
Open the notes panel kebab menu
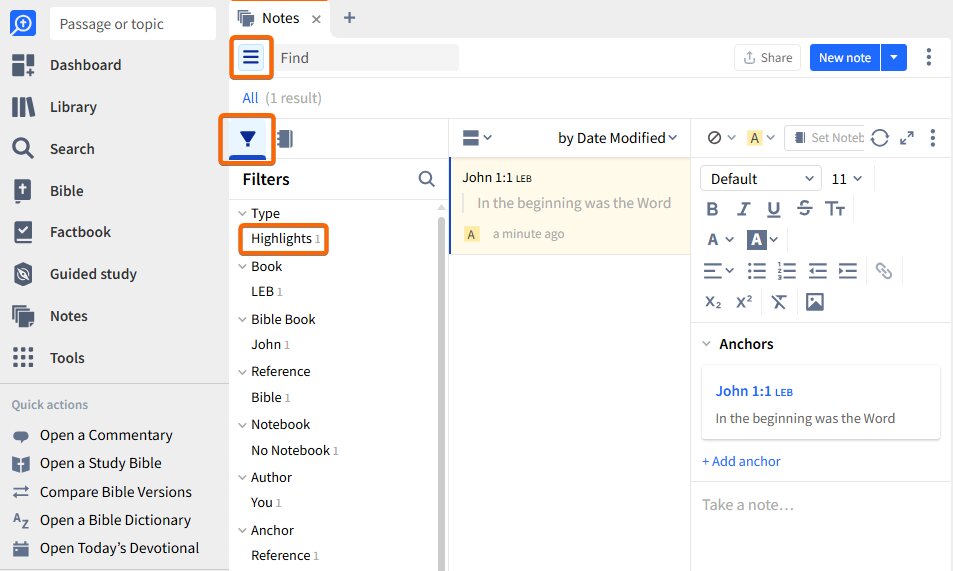(x=929, y=57)
